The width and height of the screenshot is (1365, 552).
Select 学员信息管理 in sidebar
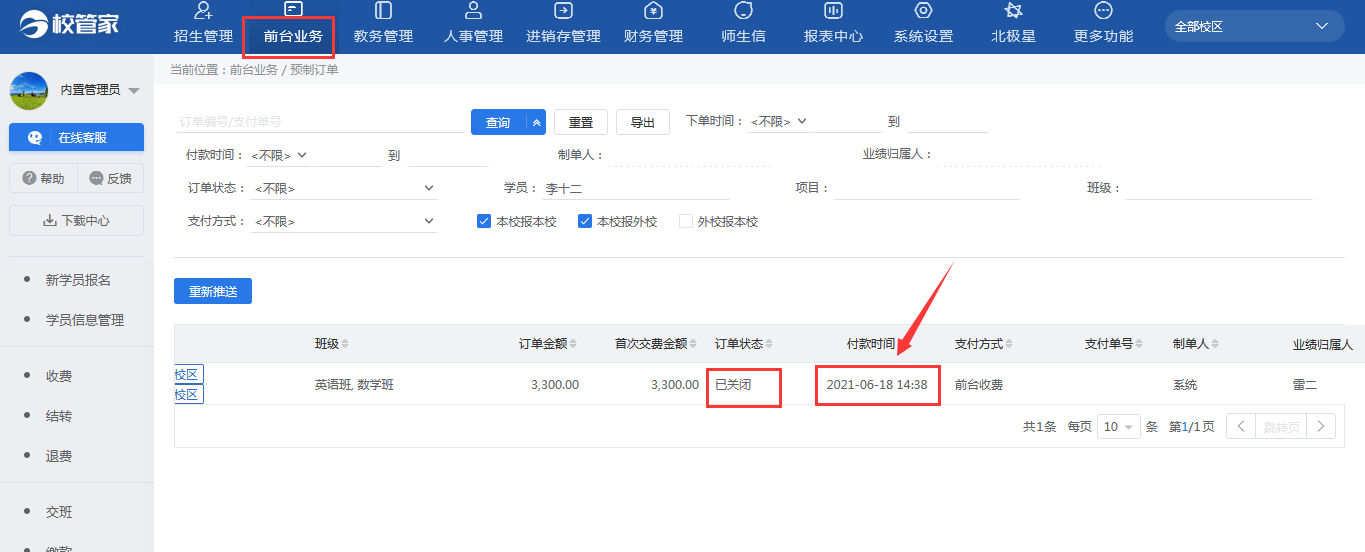[85, 320]
